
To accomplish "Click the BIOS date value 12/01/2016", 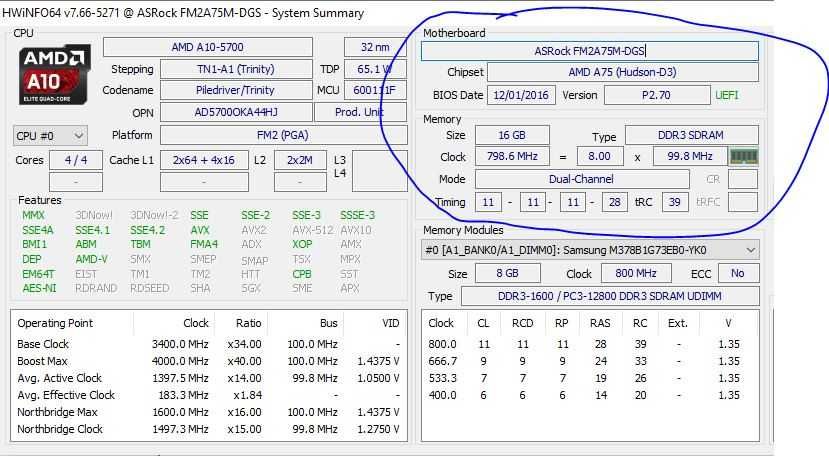I will coord(521,95).
